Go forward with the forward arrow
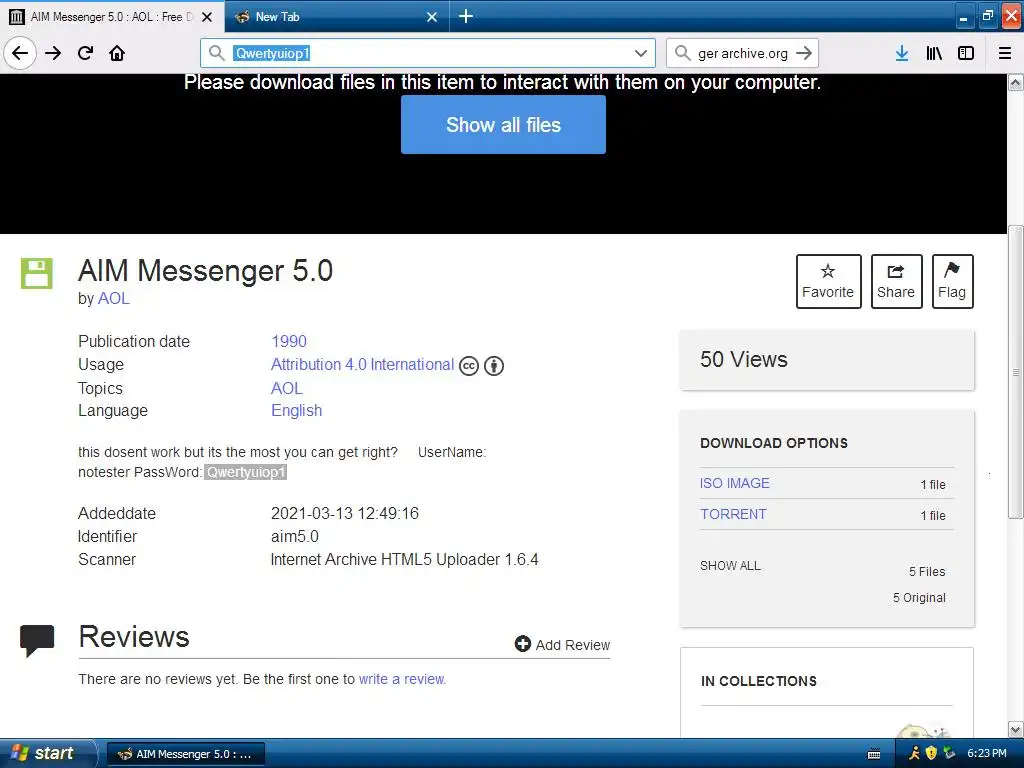Screen dimensions: 1024x768 [x=53, y=53]
